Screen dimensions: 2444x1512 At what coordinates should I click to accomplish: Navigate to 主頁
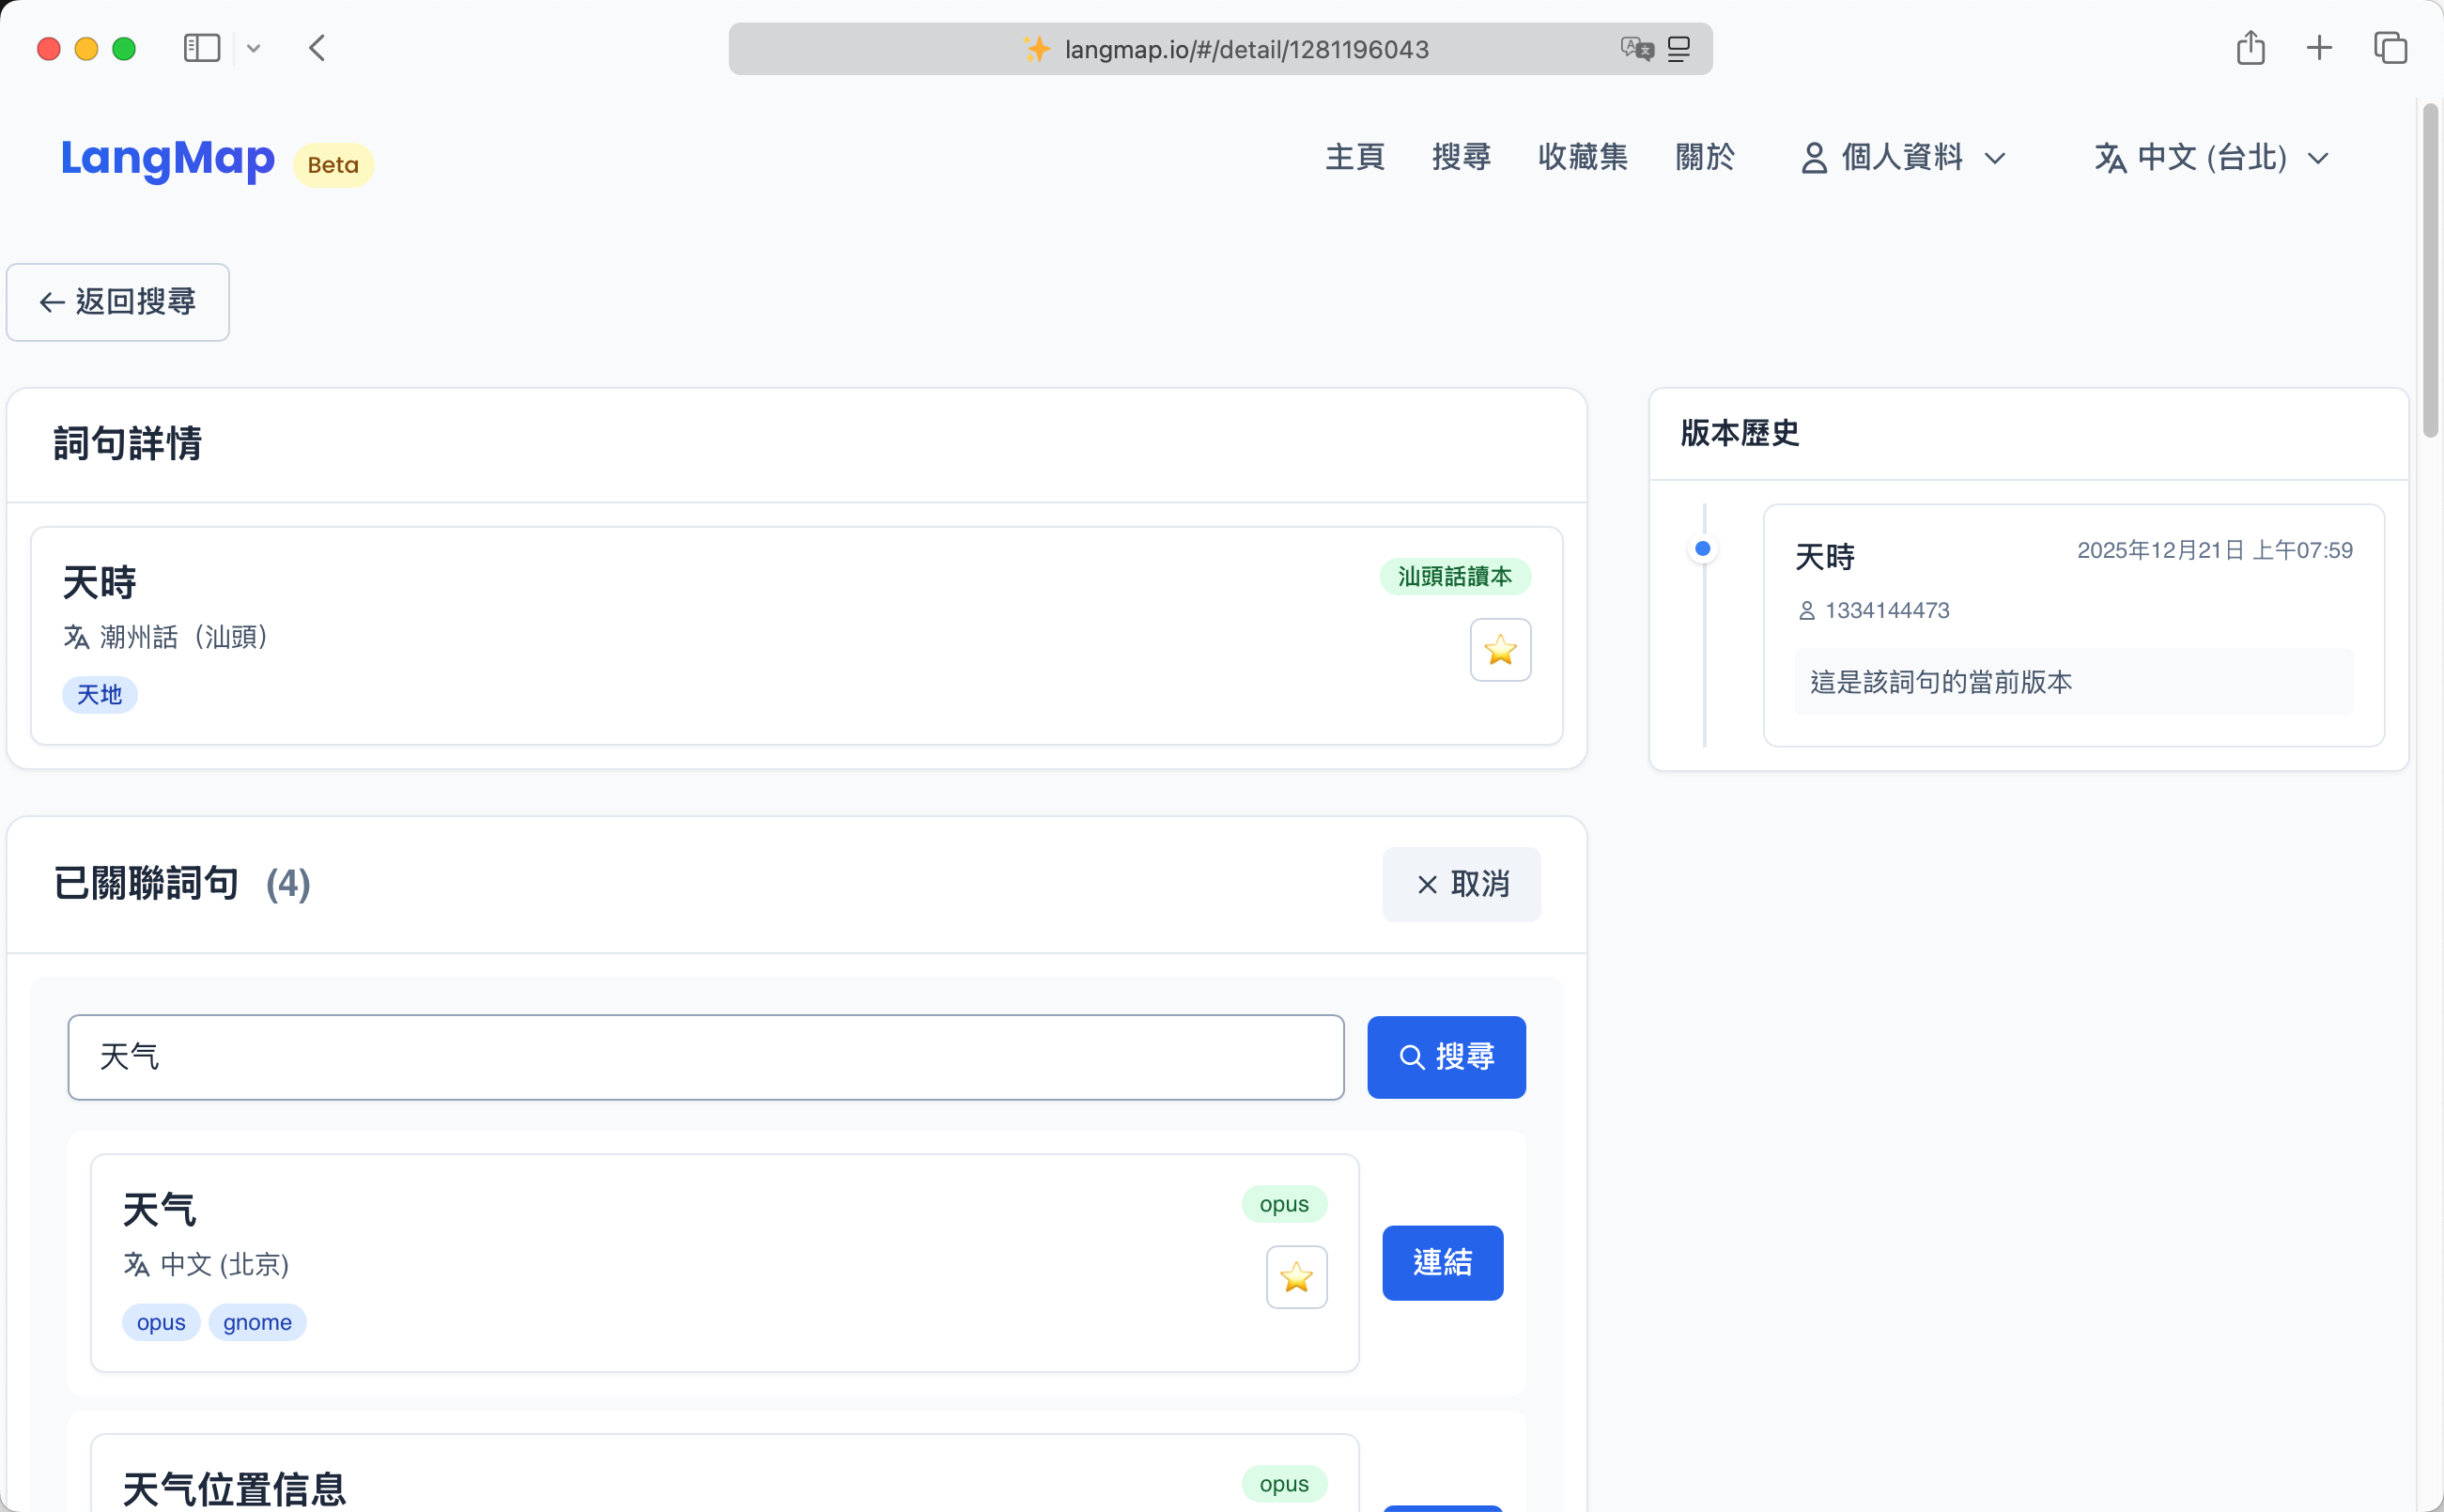click(x=1354, y=157)
